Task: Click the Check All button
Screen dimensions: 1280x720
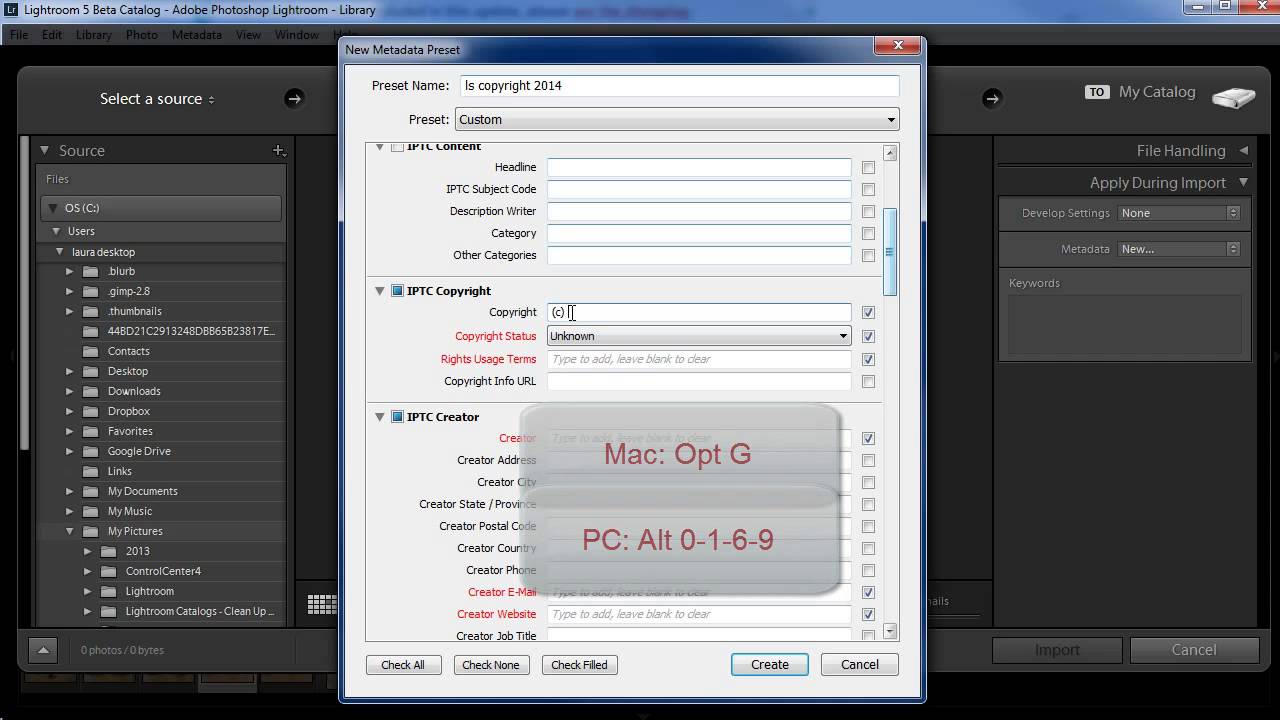Action: (x=403, y=665)
